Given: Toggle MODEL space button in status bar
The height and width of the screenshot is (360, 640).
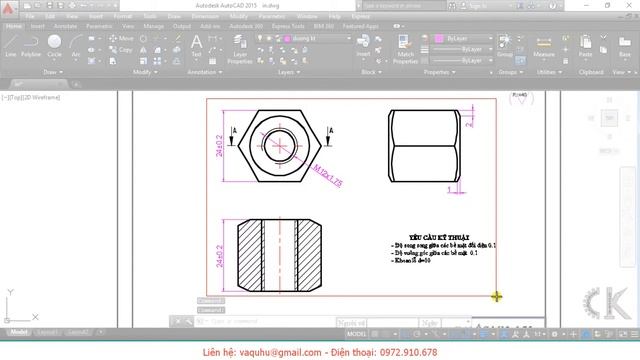Looking at the screenshot, I should click(x=356, y=334).
